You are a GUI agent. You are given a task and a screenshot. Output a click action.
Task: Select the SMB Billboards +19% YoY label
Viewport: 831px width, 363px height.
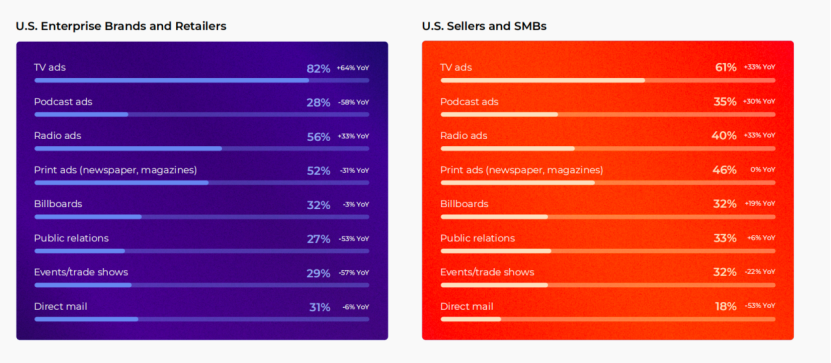click(759, 203)
